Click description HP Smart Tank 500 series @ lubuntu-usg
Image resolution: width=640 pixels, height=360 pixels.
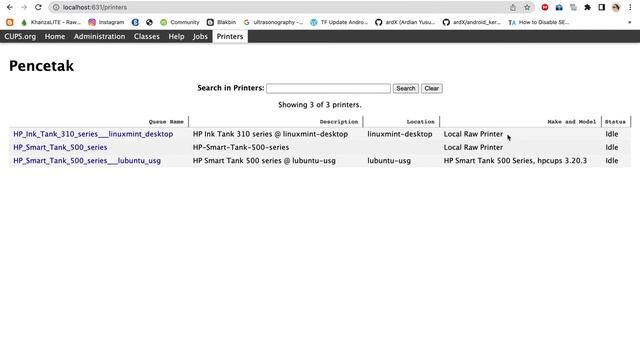pyautogui.click(x=264, y=161)
